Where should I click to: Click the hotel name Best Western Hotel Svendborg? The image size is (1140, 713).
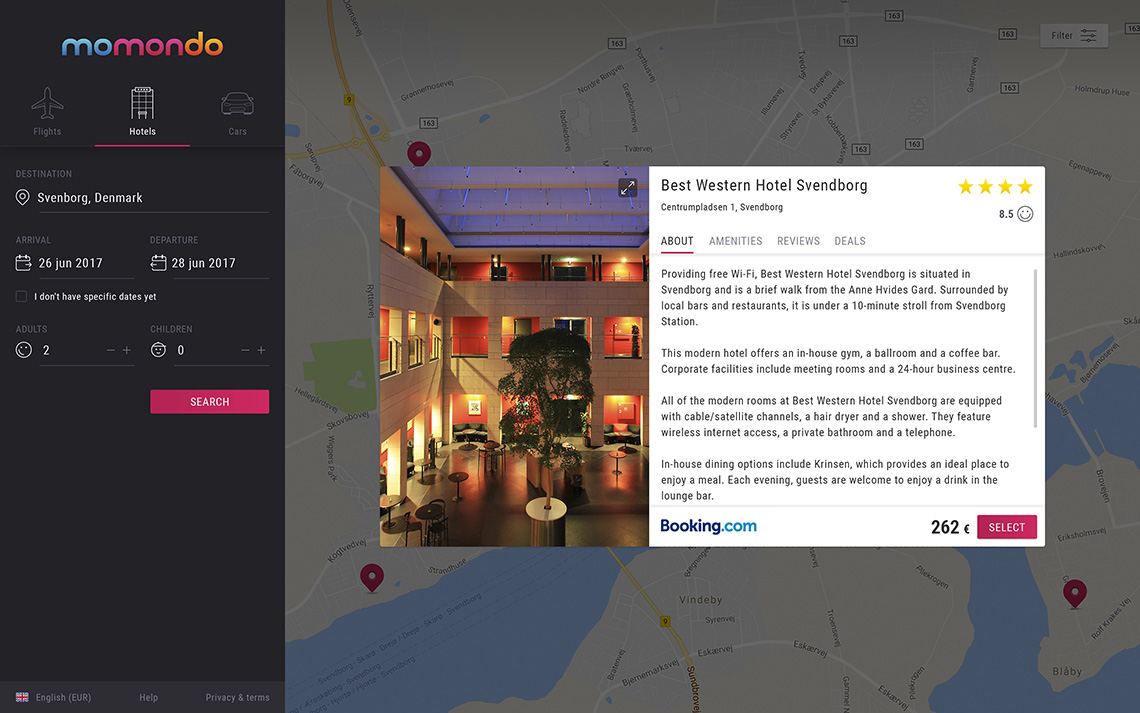tap(764, 185)
